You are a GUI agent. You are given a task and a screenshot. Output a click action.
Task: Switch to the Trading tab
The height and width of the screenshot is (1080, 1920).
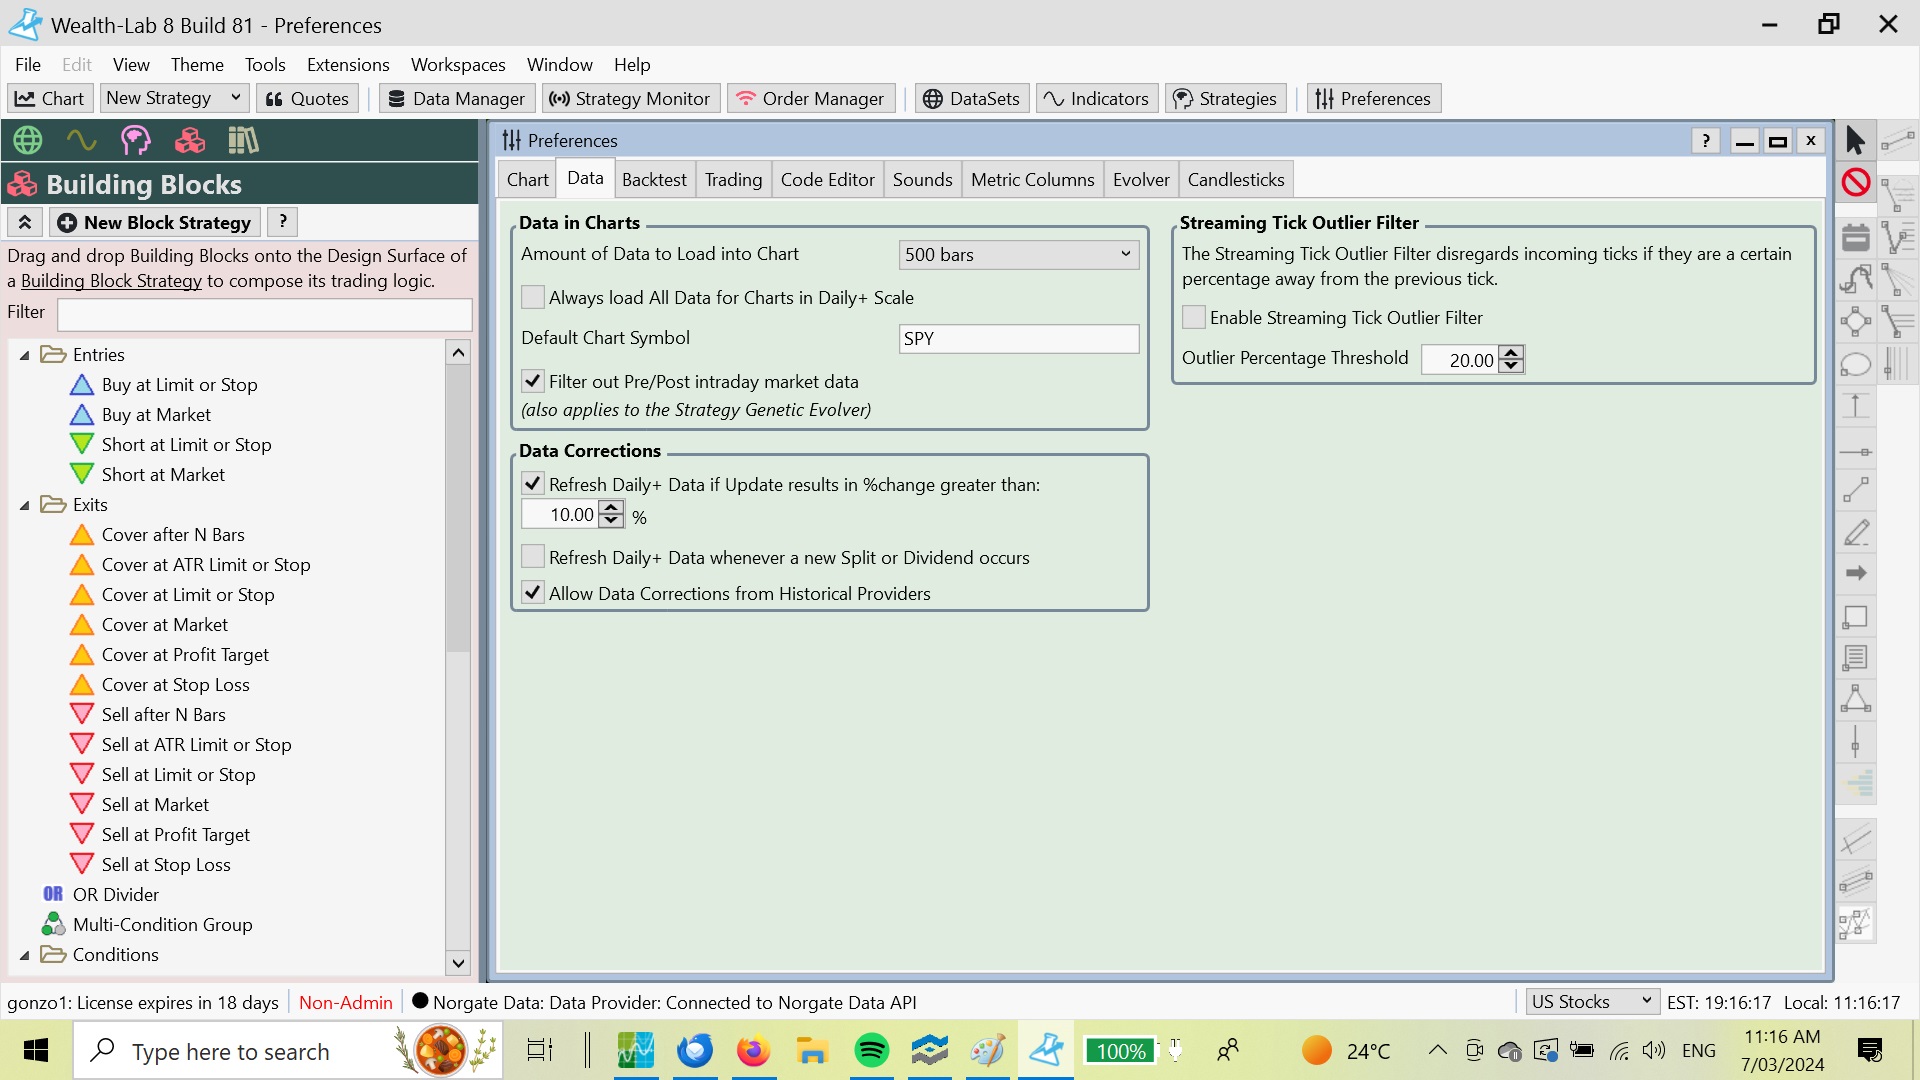pyautogui.click(x=733, y=180)
